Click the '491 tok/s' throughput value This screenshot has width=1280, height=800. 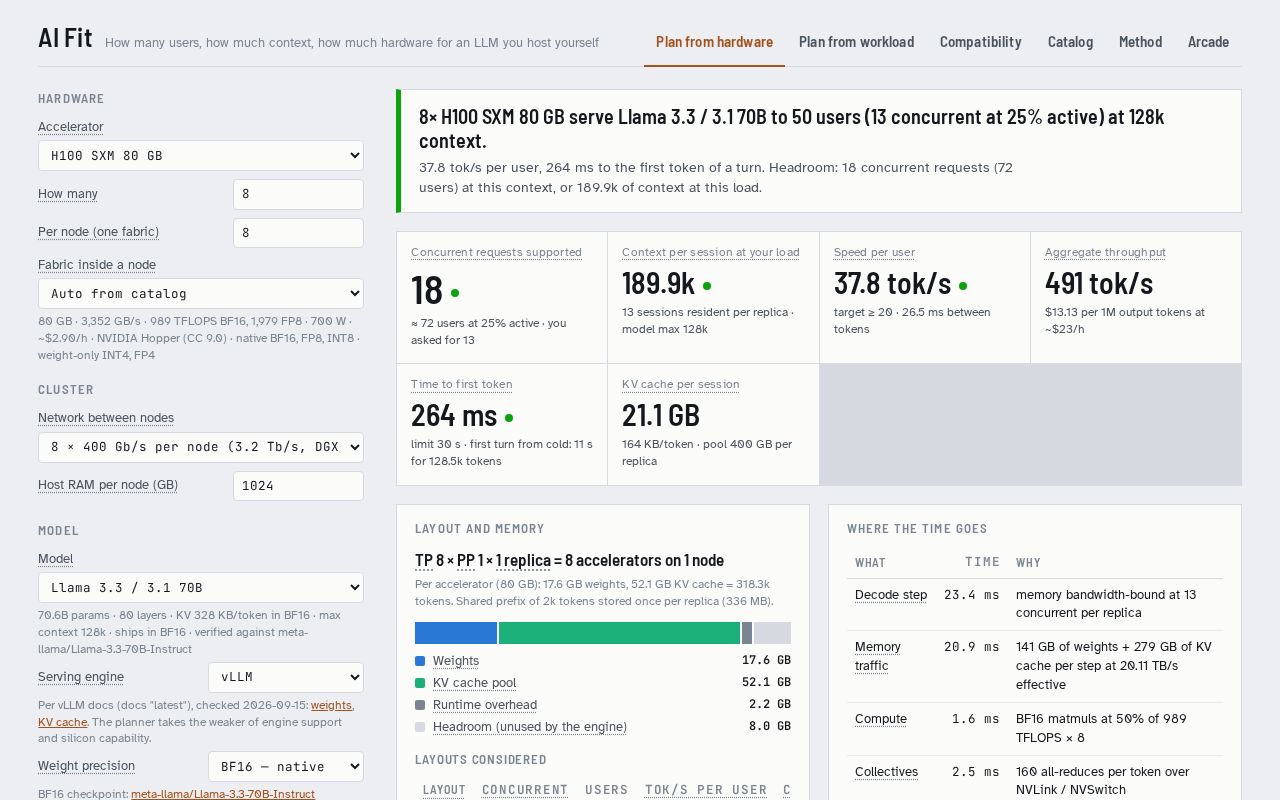click(1099, 284)
